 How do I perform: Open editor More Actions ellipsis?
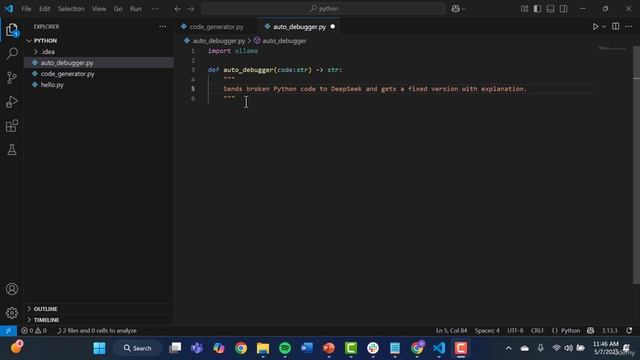(x=628, y=27)
